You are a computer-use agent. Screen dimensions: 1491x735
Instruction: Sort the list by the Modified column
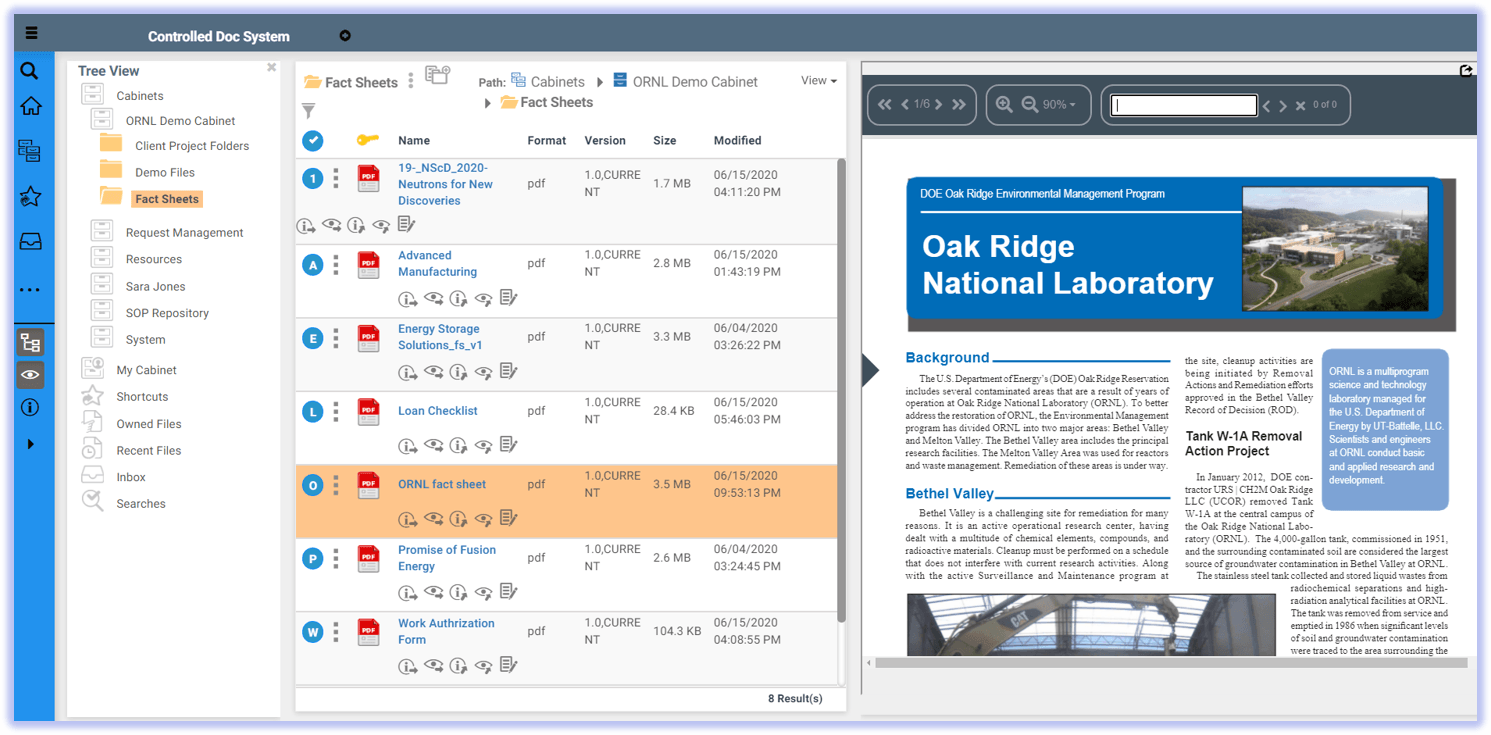pos(737,141)
